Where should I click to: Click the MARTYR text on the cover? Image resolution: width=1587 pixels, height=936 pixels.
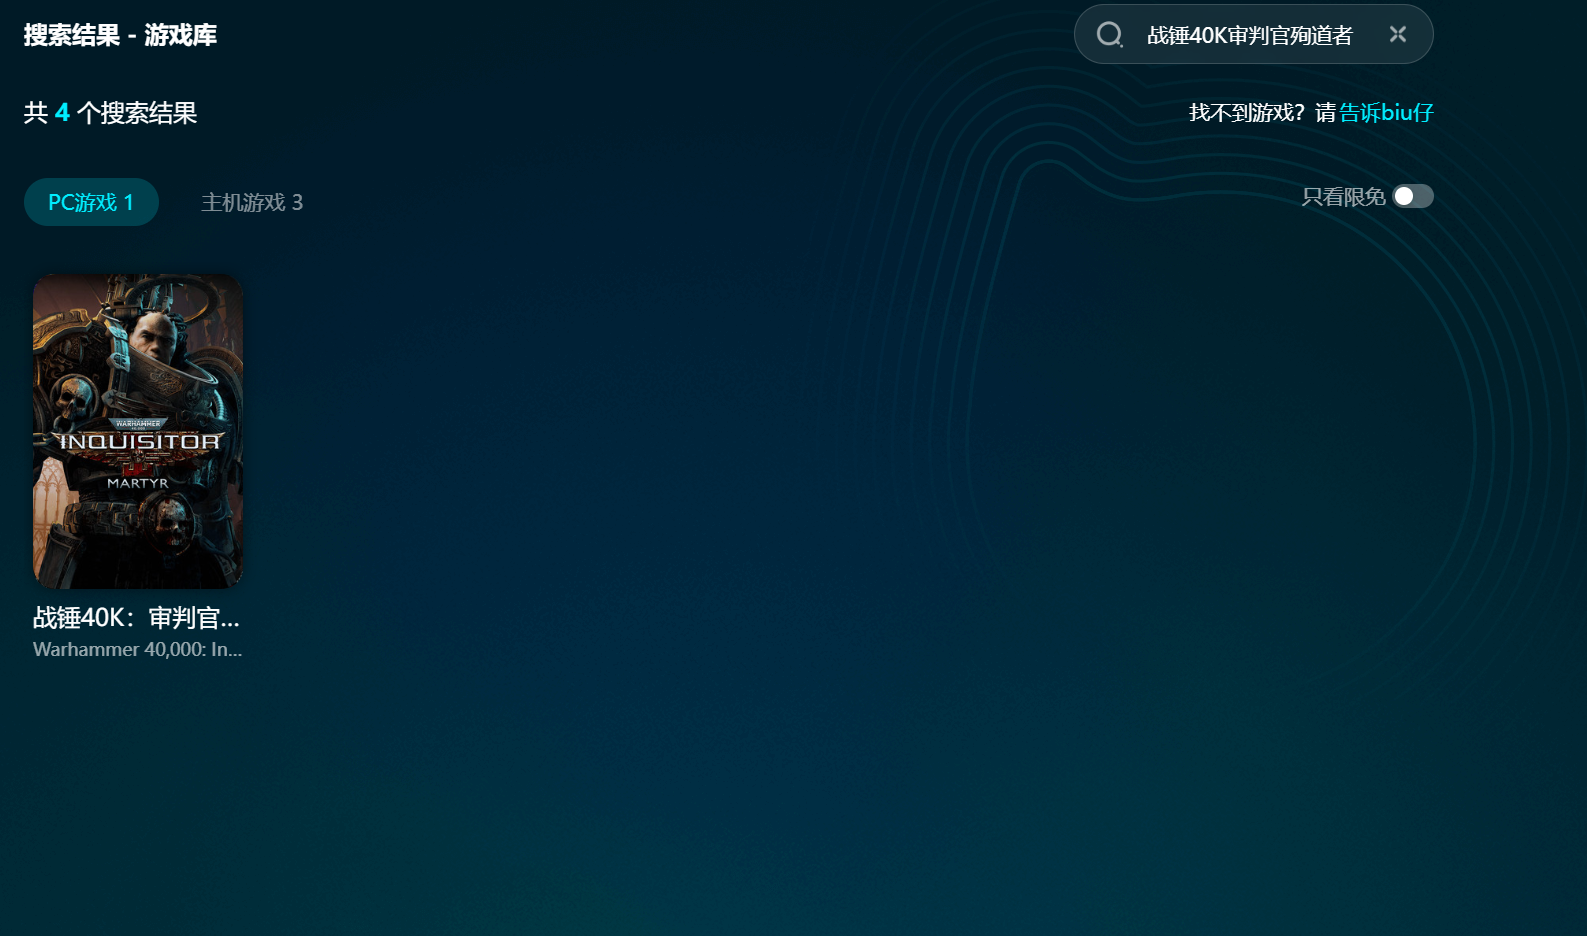pos(138,483)
